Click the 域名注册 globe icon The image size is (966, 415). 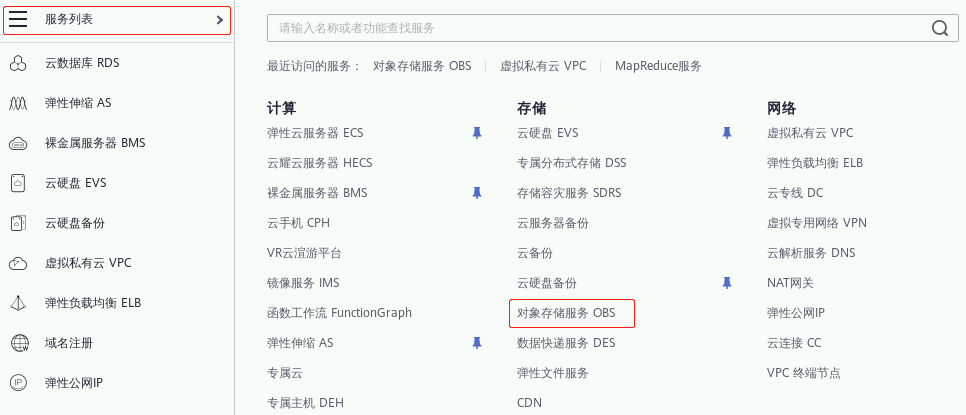(18, 343)
